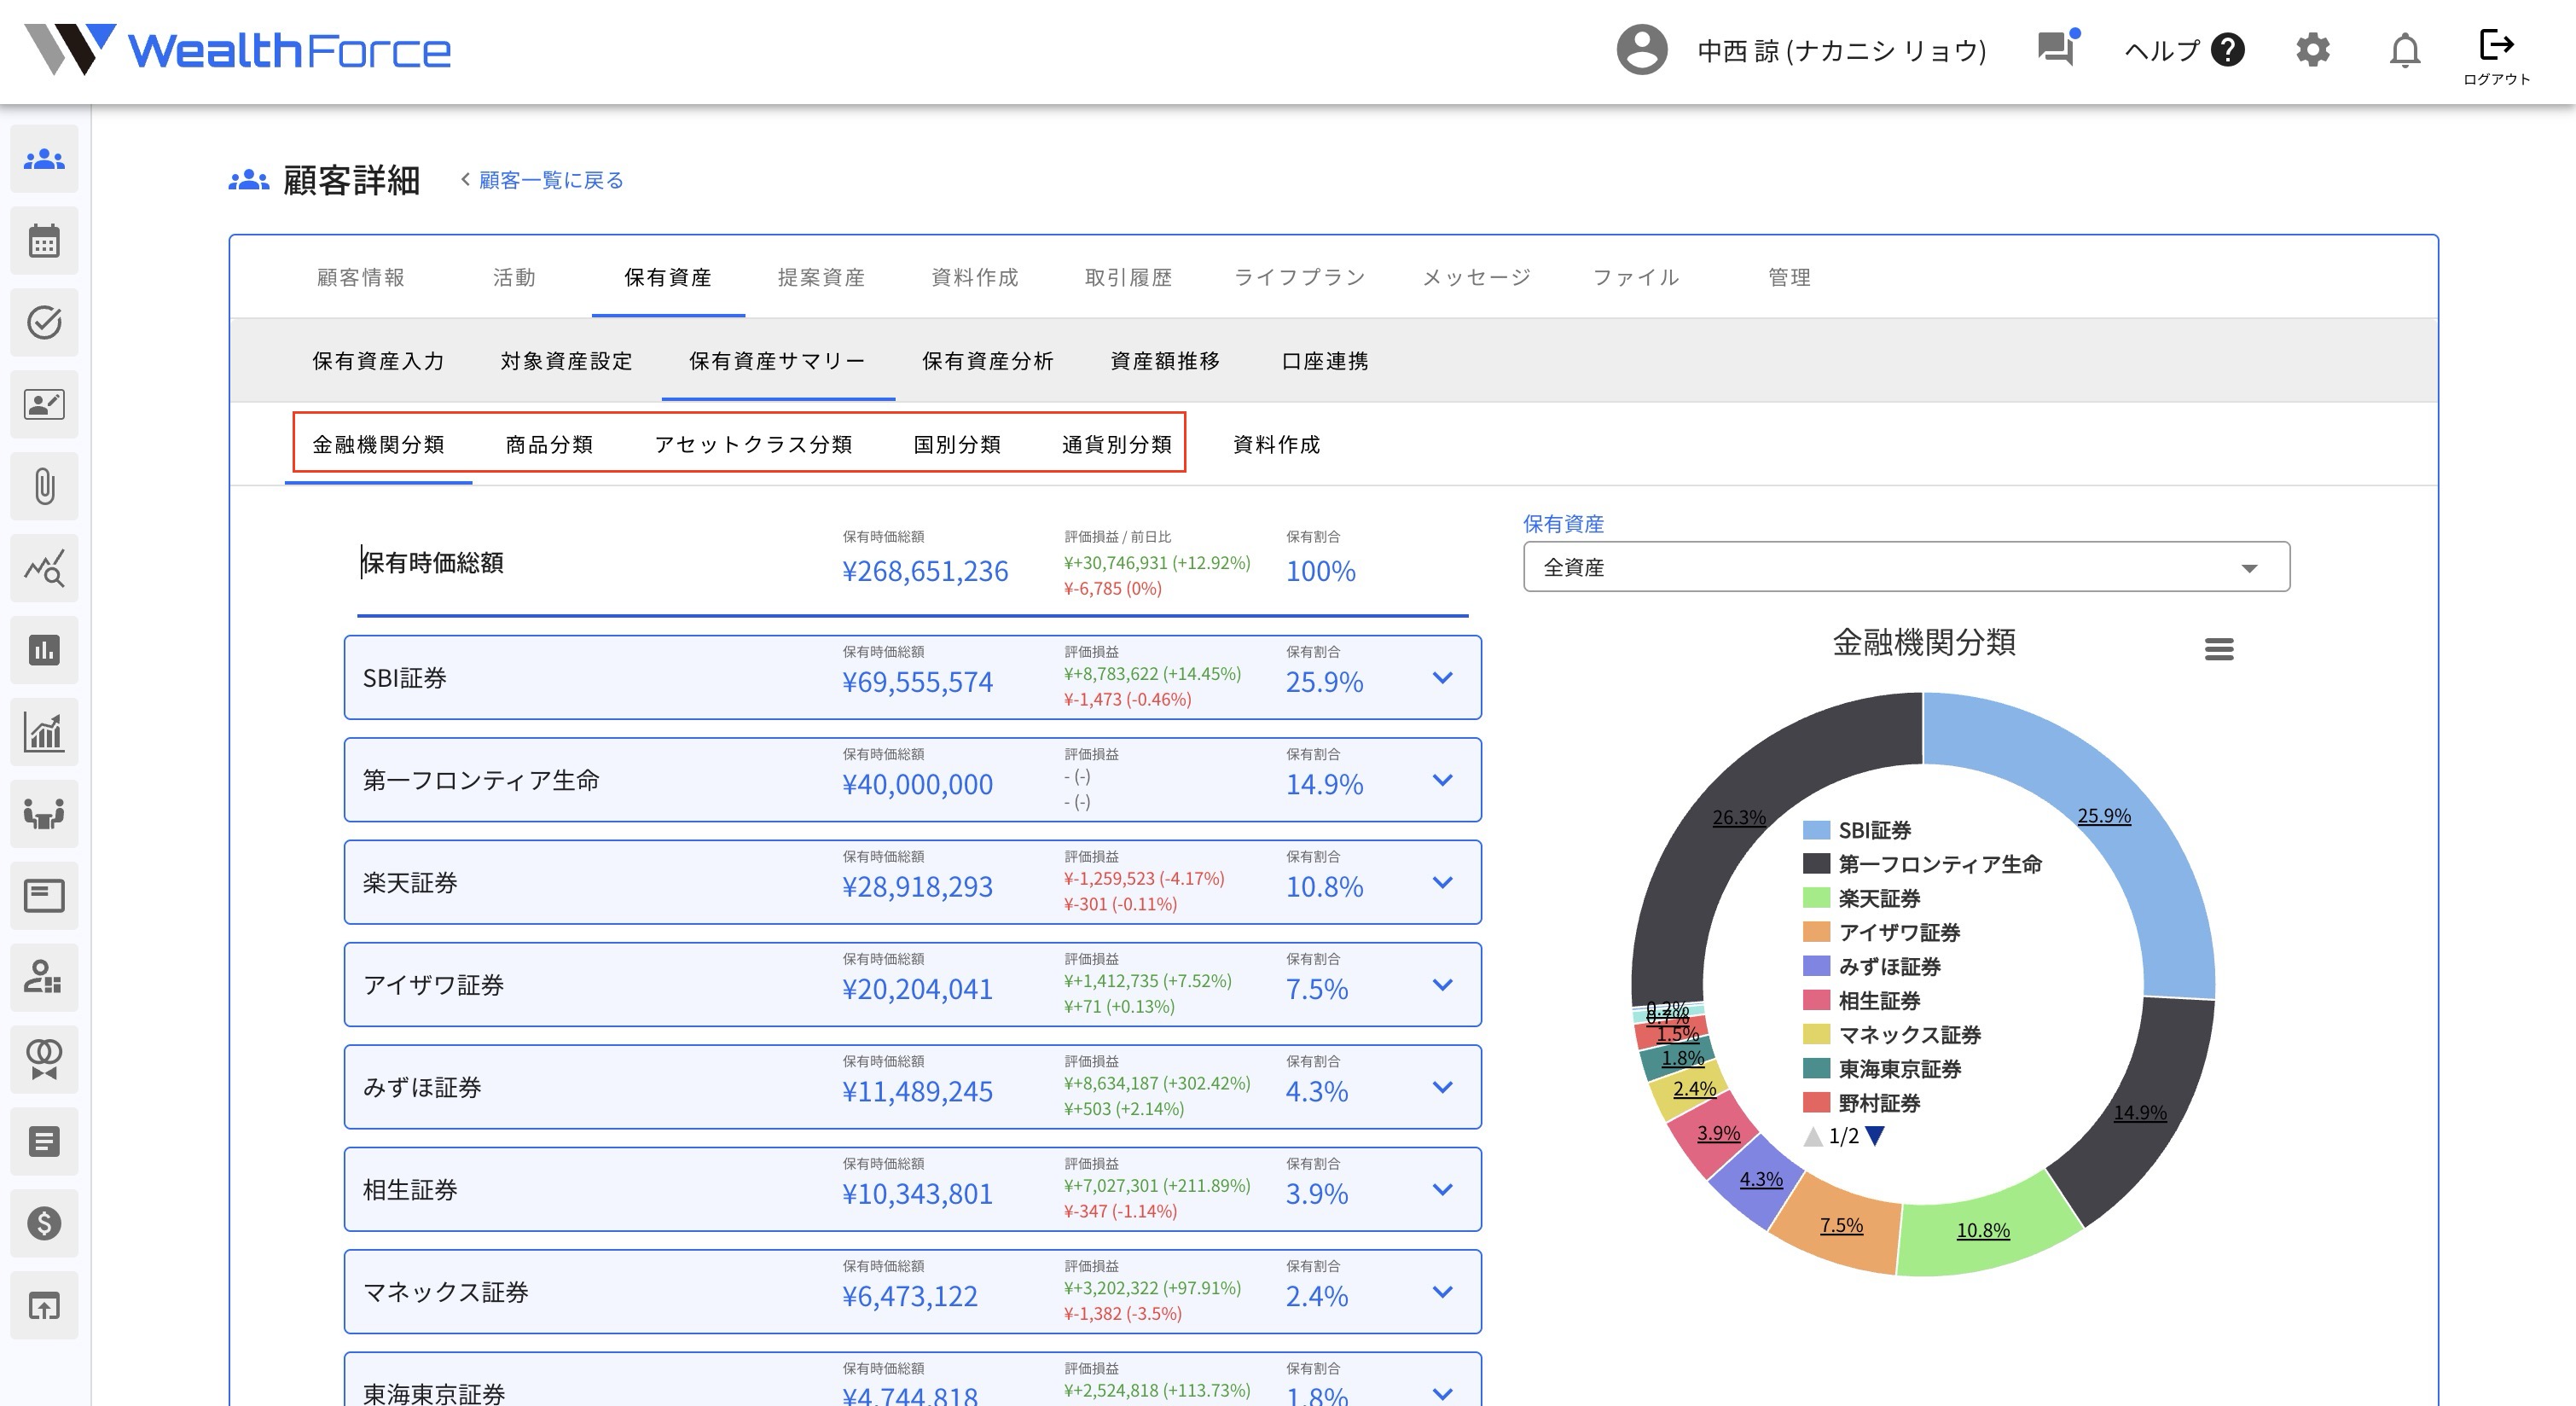Open the customers group icon in sidebar
2576x1406 pixels.
(44, 159)
